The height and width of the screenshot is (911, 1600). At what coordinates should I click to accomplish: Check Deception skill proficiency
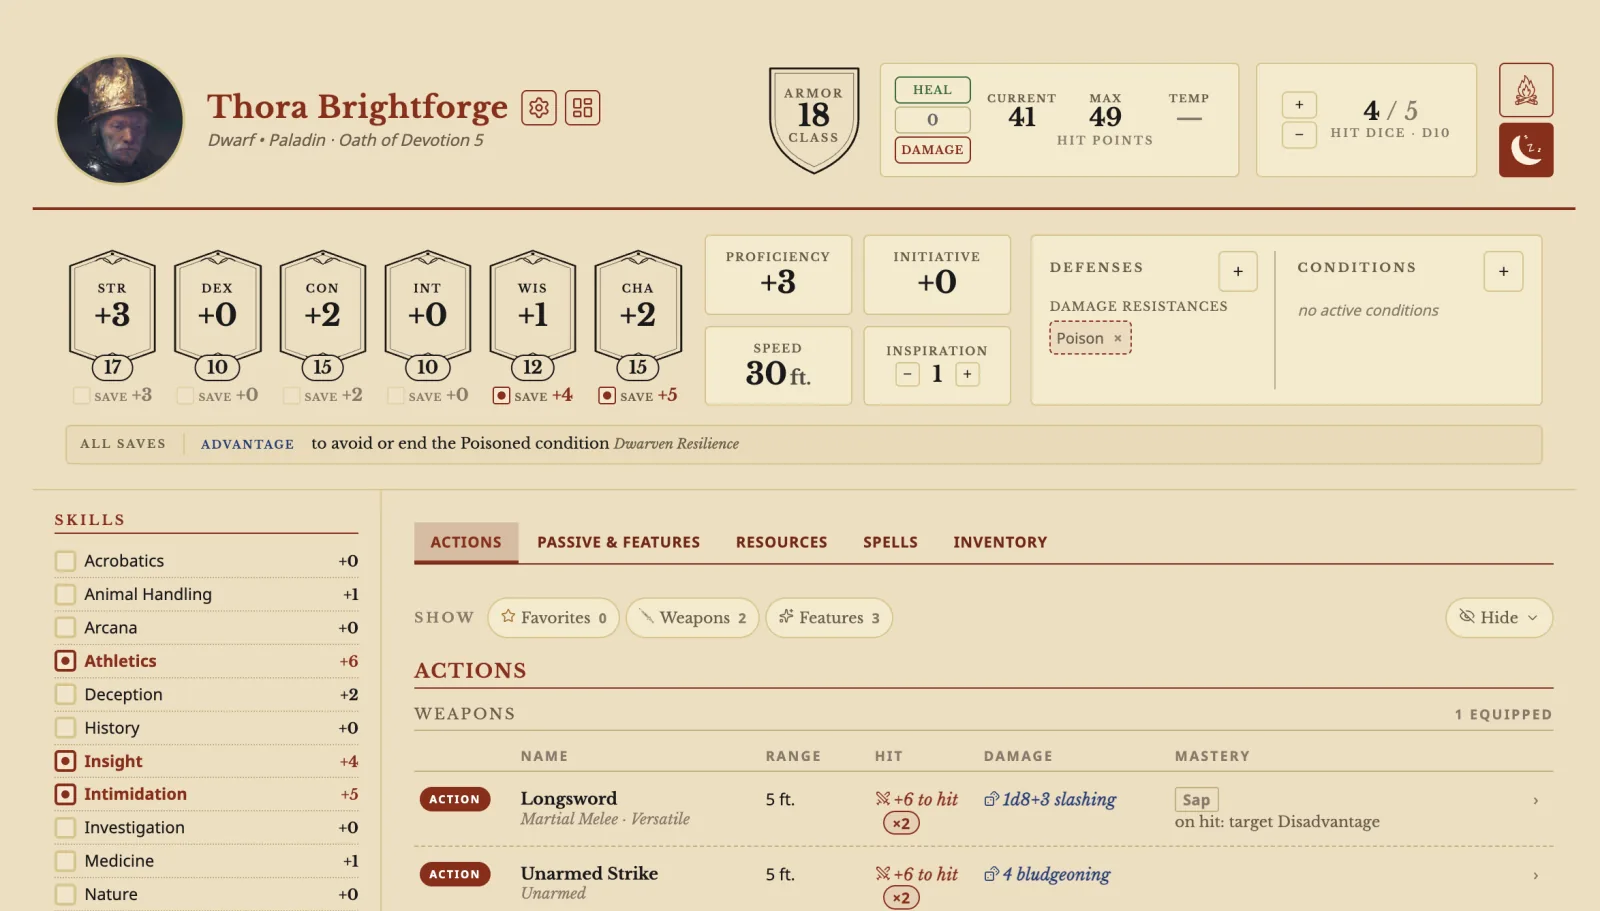[x=66, y=694]
